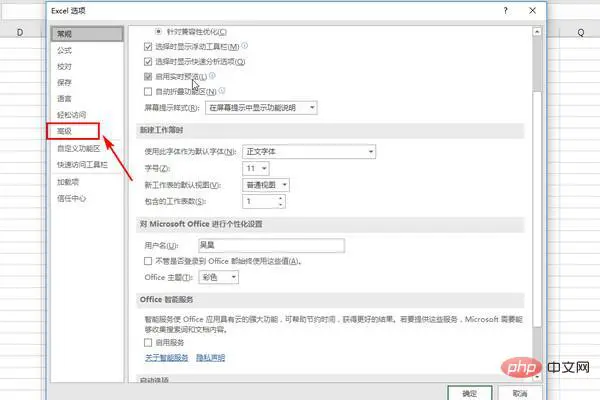Select 针对兼容性优化 radio button
Viewport: 600px width, 400px height.
pyautogui.click(x=158, y=31)
